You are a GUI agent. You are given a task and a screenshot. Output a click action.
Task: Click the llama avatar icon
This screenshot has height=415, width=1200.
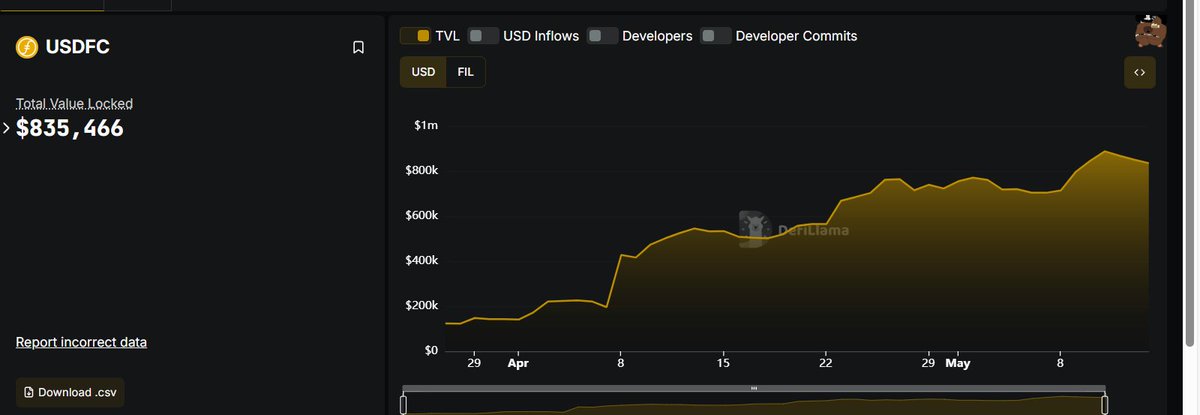tap(1150, 32)
